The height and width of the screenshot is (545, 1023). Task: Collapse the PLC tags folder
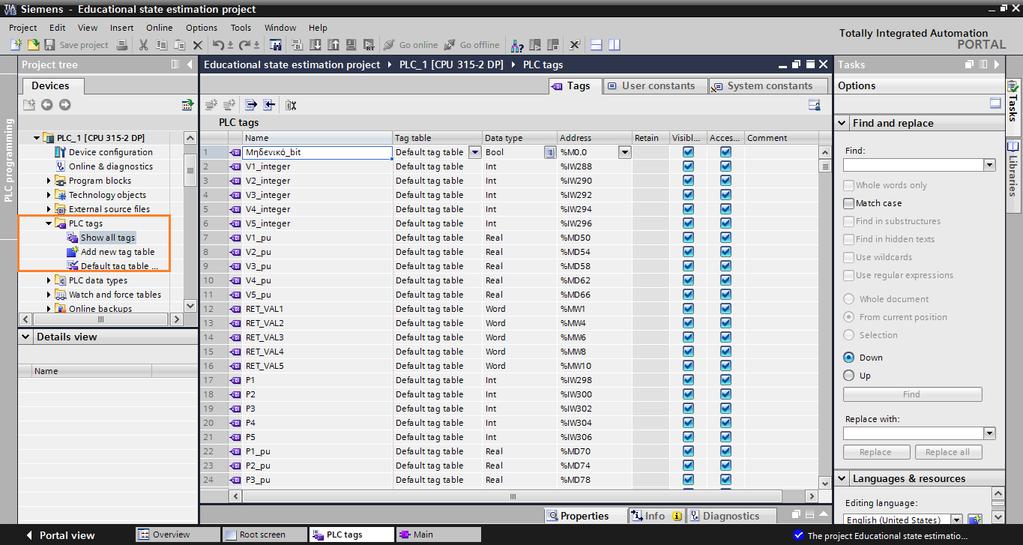pyautogui.click(x=48, y=223)
